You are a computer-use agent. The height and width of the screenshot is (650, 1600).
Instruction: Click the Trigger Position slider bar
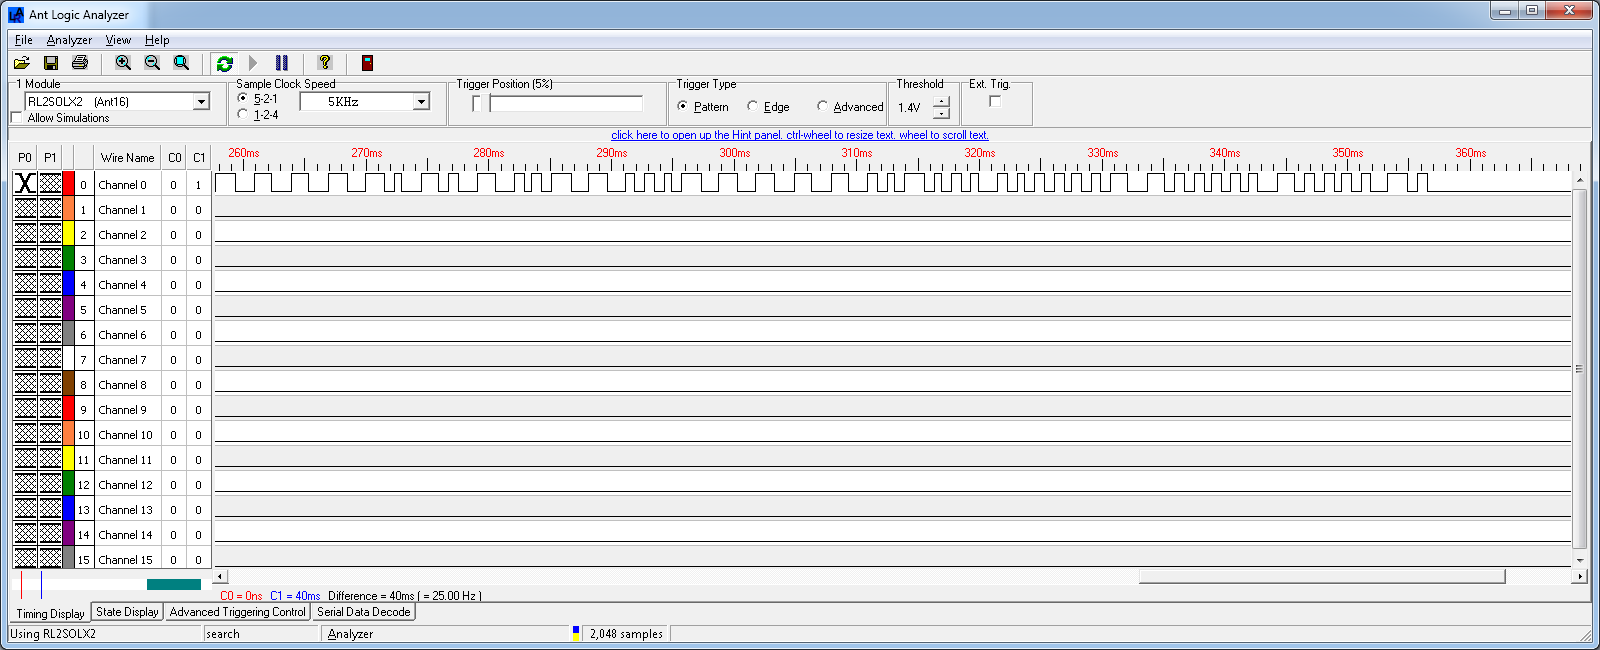[x=566, y=103]
